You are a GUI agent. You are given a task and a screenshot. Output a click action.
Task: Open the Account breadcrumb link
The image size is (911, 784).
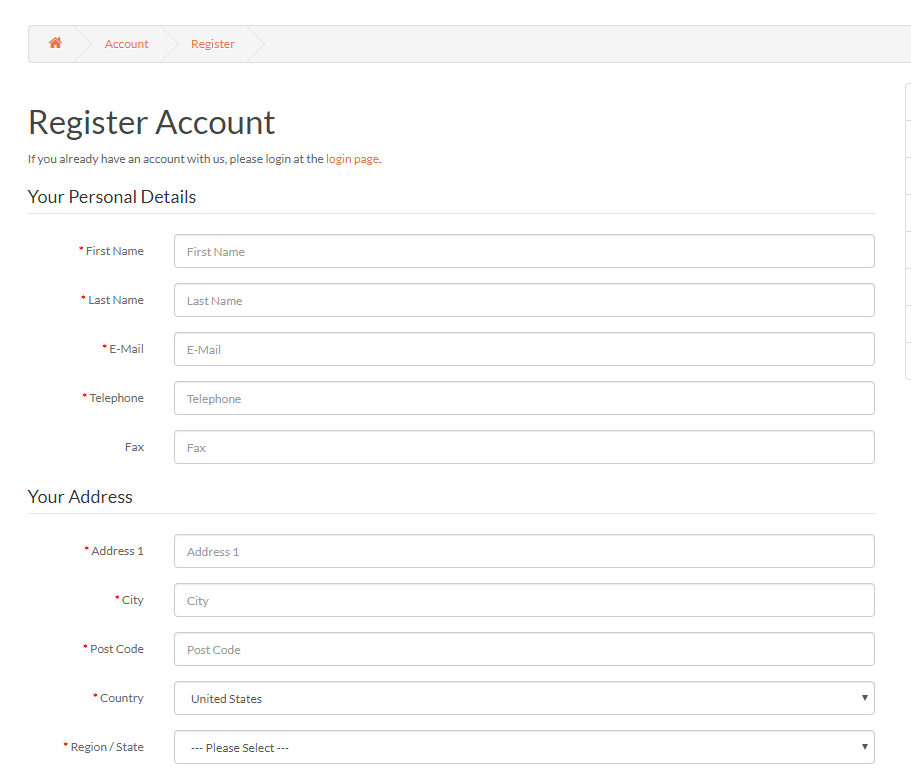pyautogui.click(x=126, y=44)
